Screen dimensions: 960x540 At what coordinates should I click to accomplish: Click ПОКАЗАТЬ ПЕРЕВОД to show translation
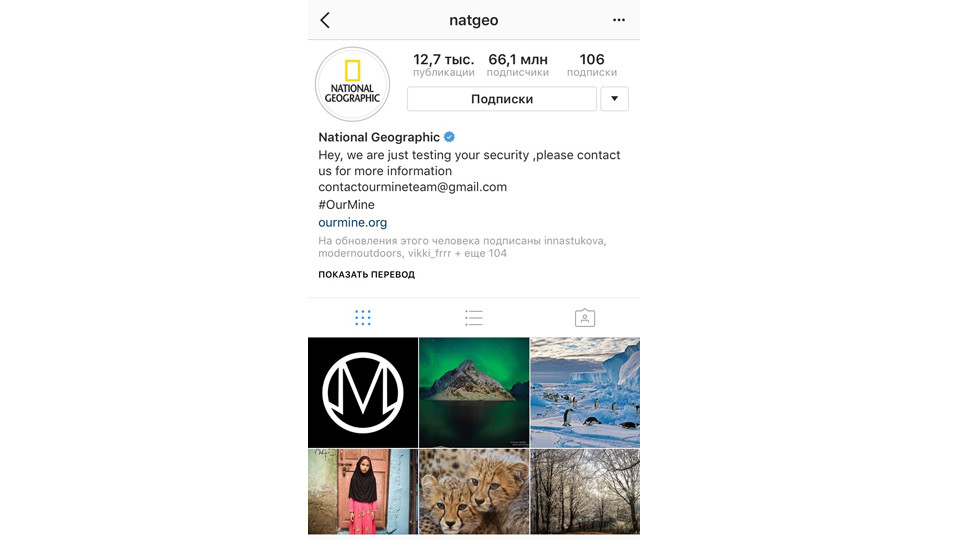point(366,274)
